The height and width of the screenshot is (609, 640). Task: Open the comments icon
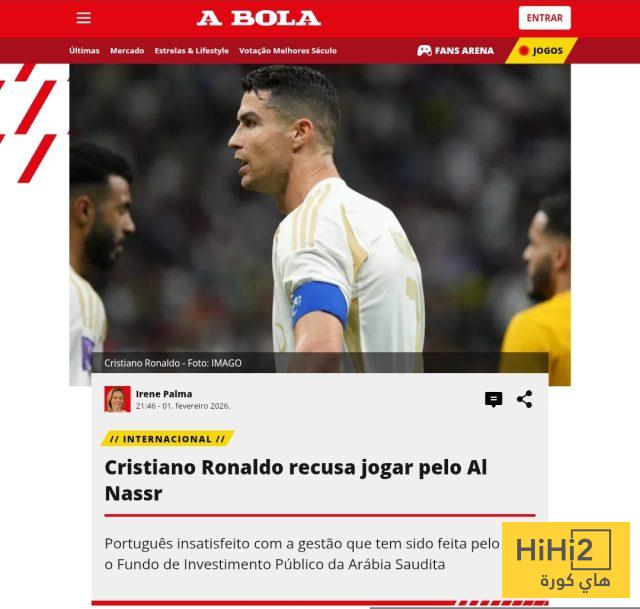click(x=493, y=400)
